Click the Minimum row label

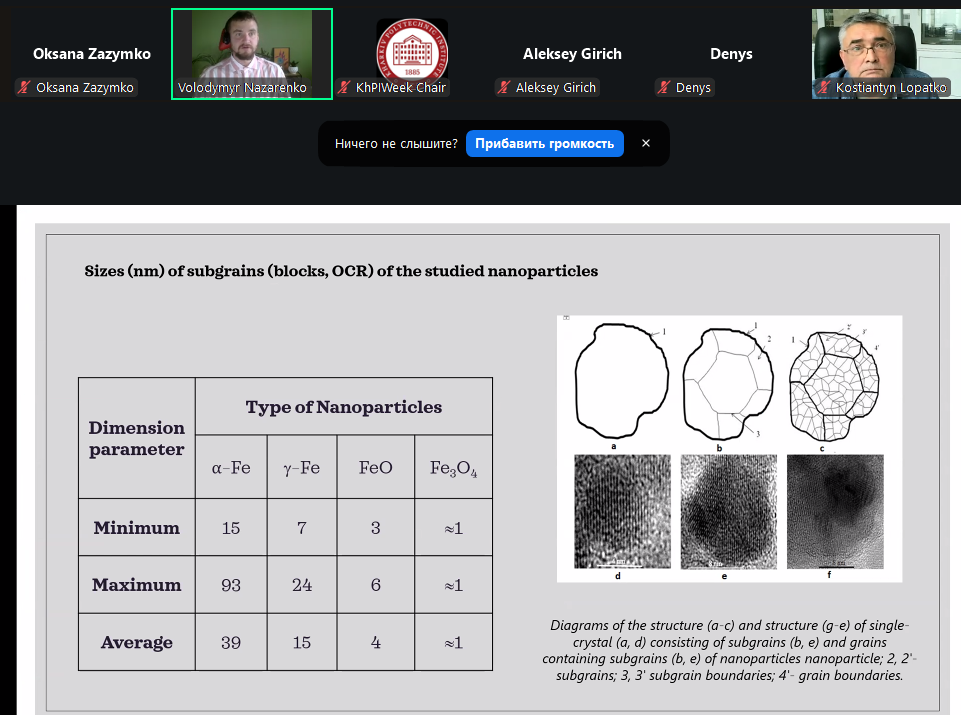137,528
